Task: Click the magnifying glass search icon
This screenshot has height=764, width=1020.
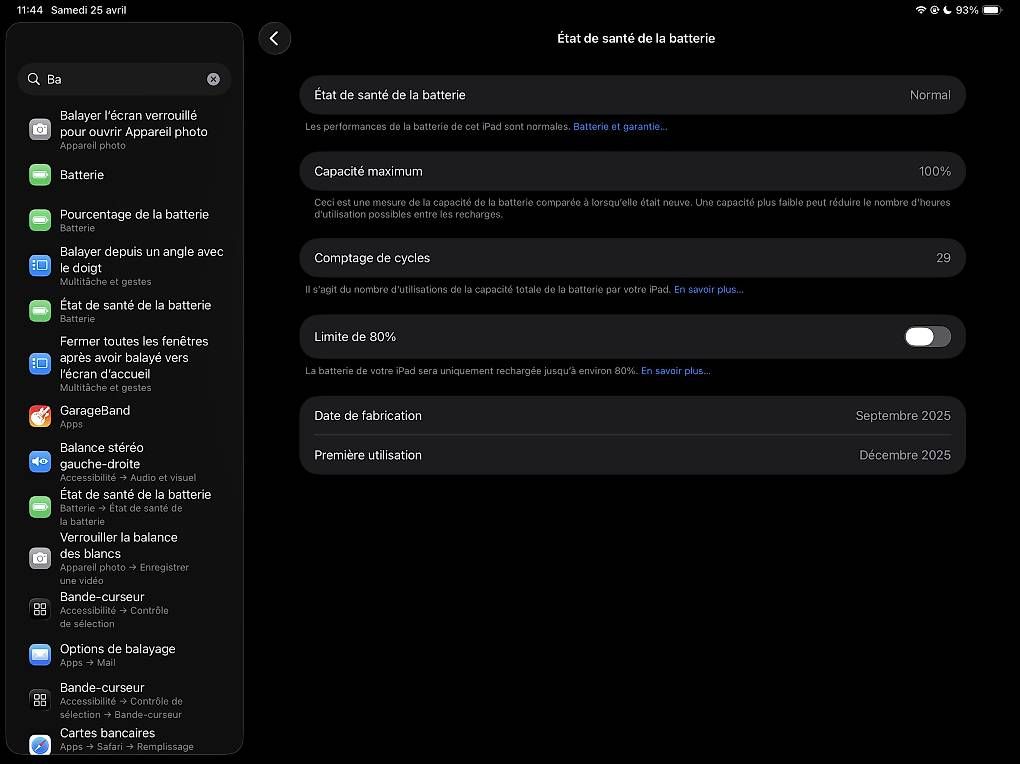Action: (x=34, y=79)
